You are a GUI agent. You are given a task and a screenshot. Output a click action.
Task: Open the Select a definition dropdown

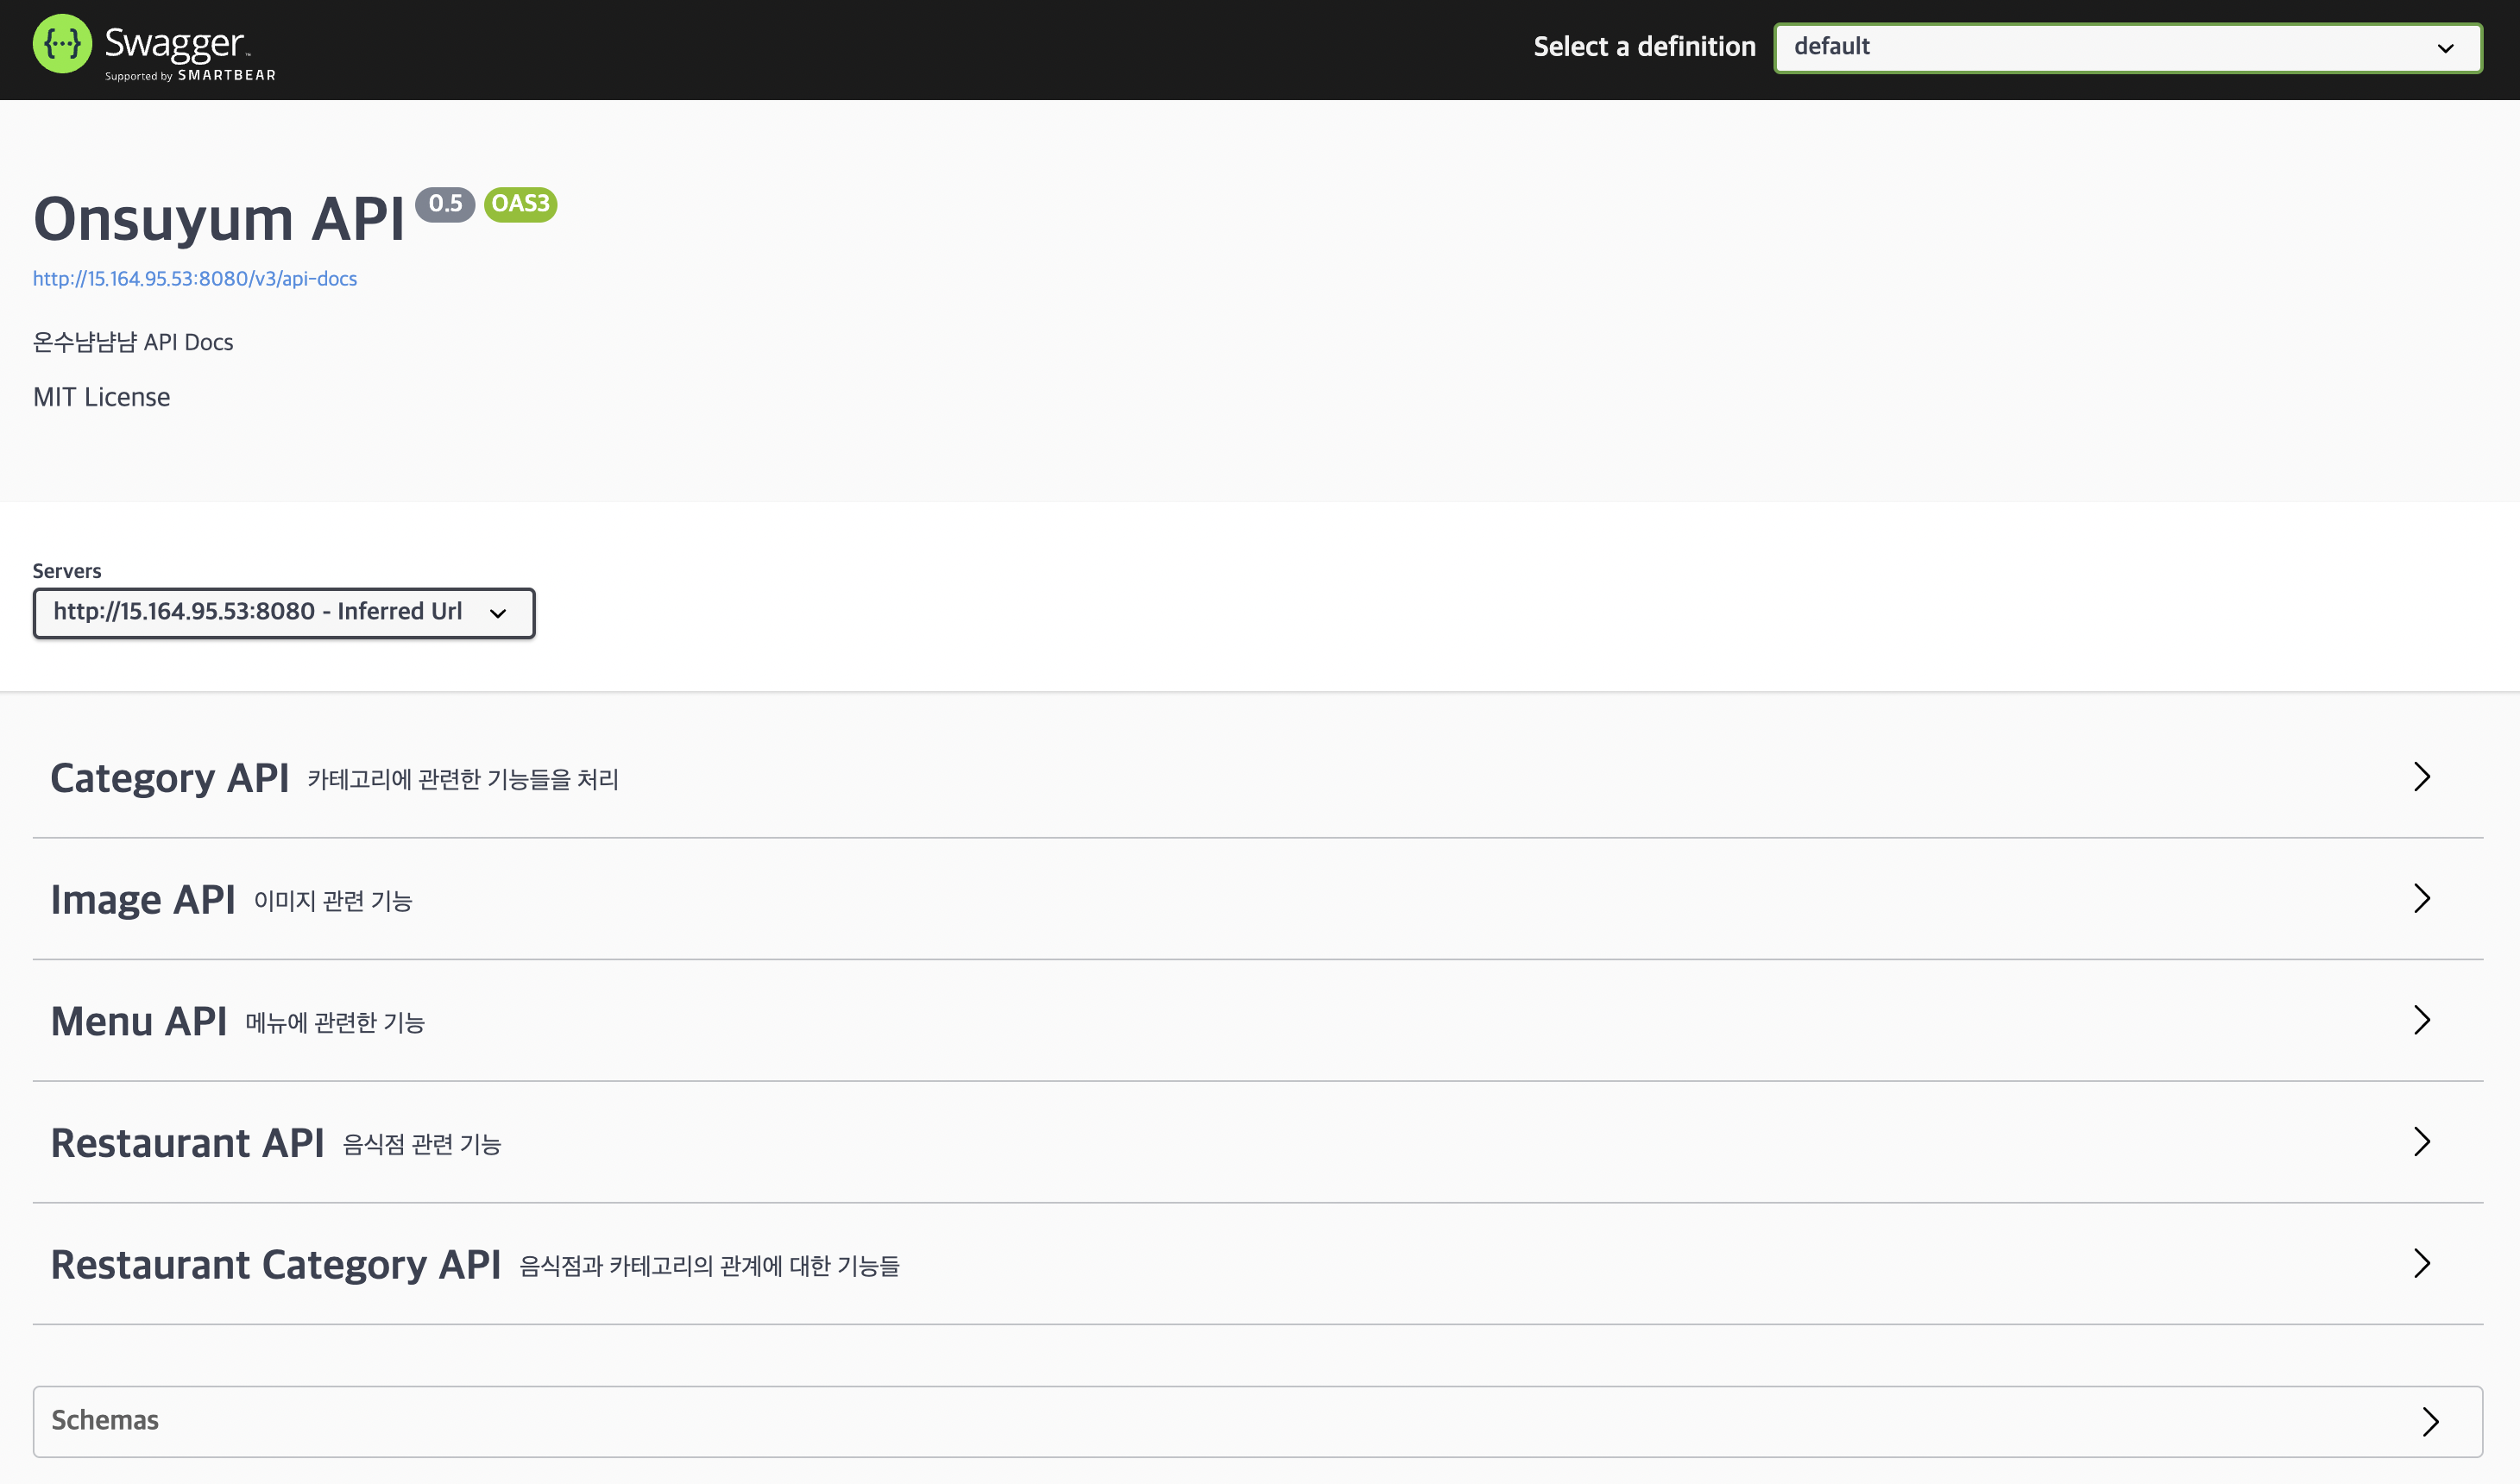(2126, 47)
